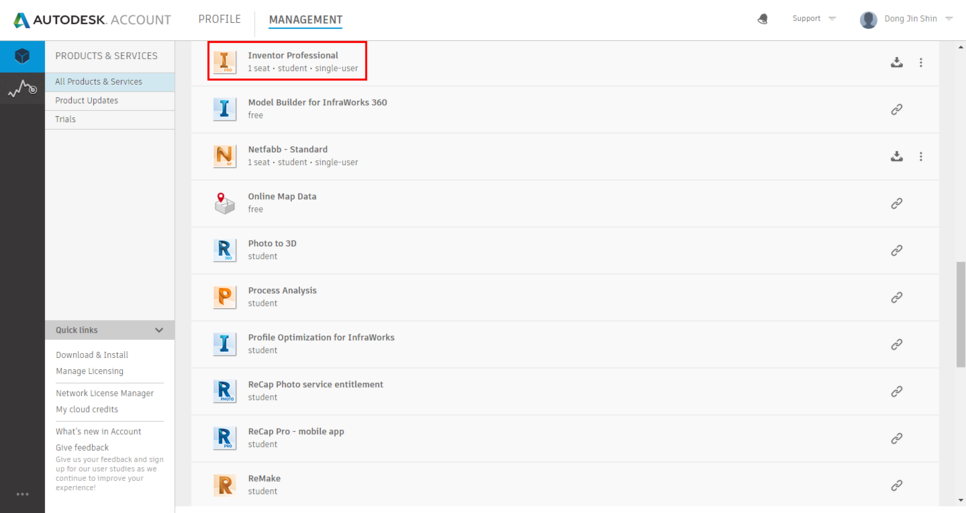The width and height of the screenshot is (966, 513).
Task: Open the ReCap Pro mobile app link icon
Action: tap(896, 438)
